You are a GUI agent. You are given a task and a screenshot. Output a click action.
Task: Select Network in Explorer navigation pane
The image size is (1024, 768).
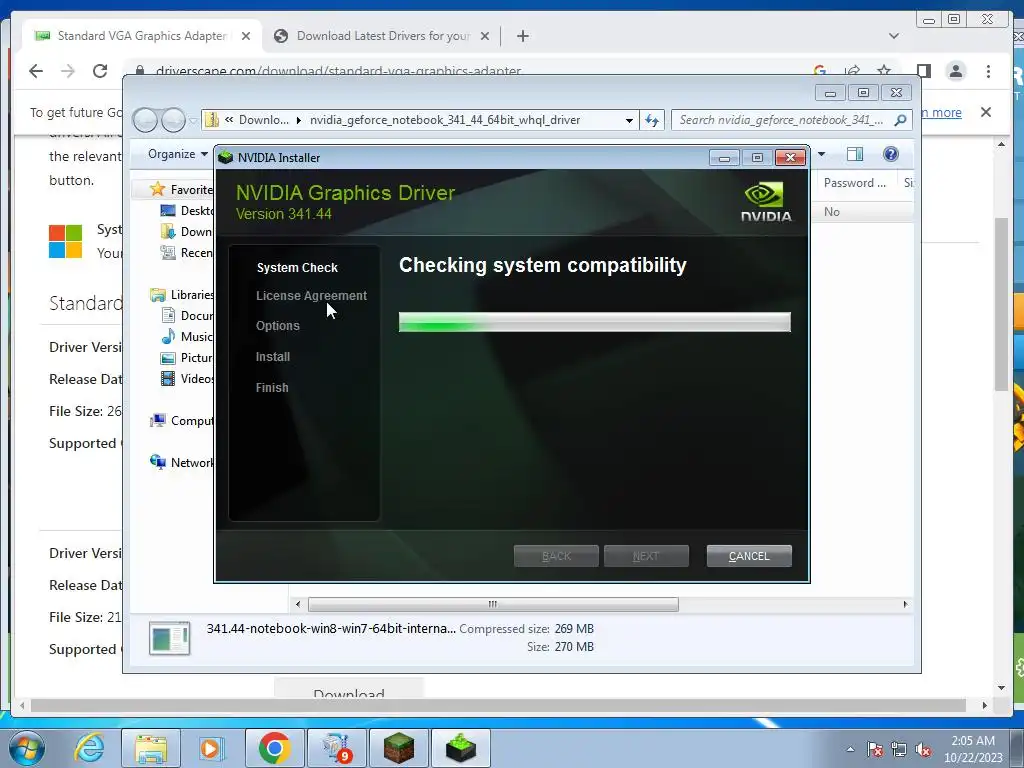coord(182,462)
